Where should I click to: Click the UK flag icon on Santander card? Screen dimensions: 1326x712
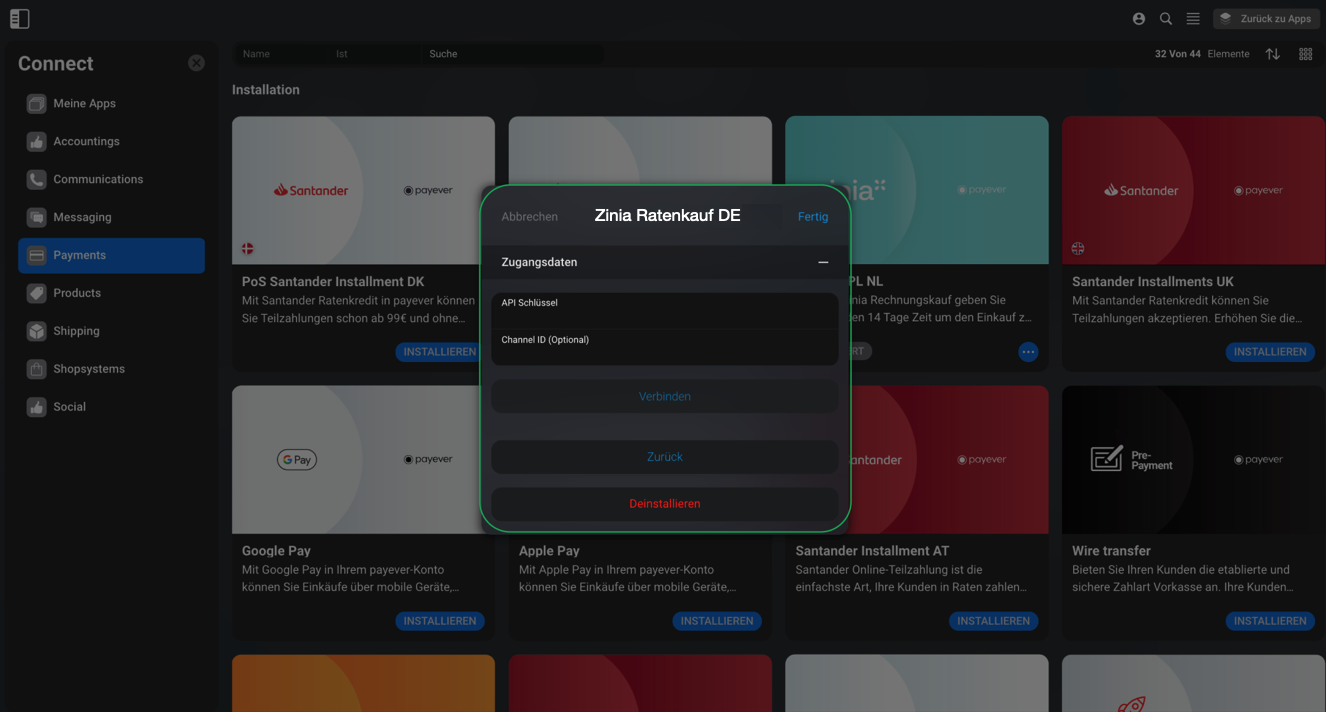coord(1078,249)
